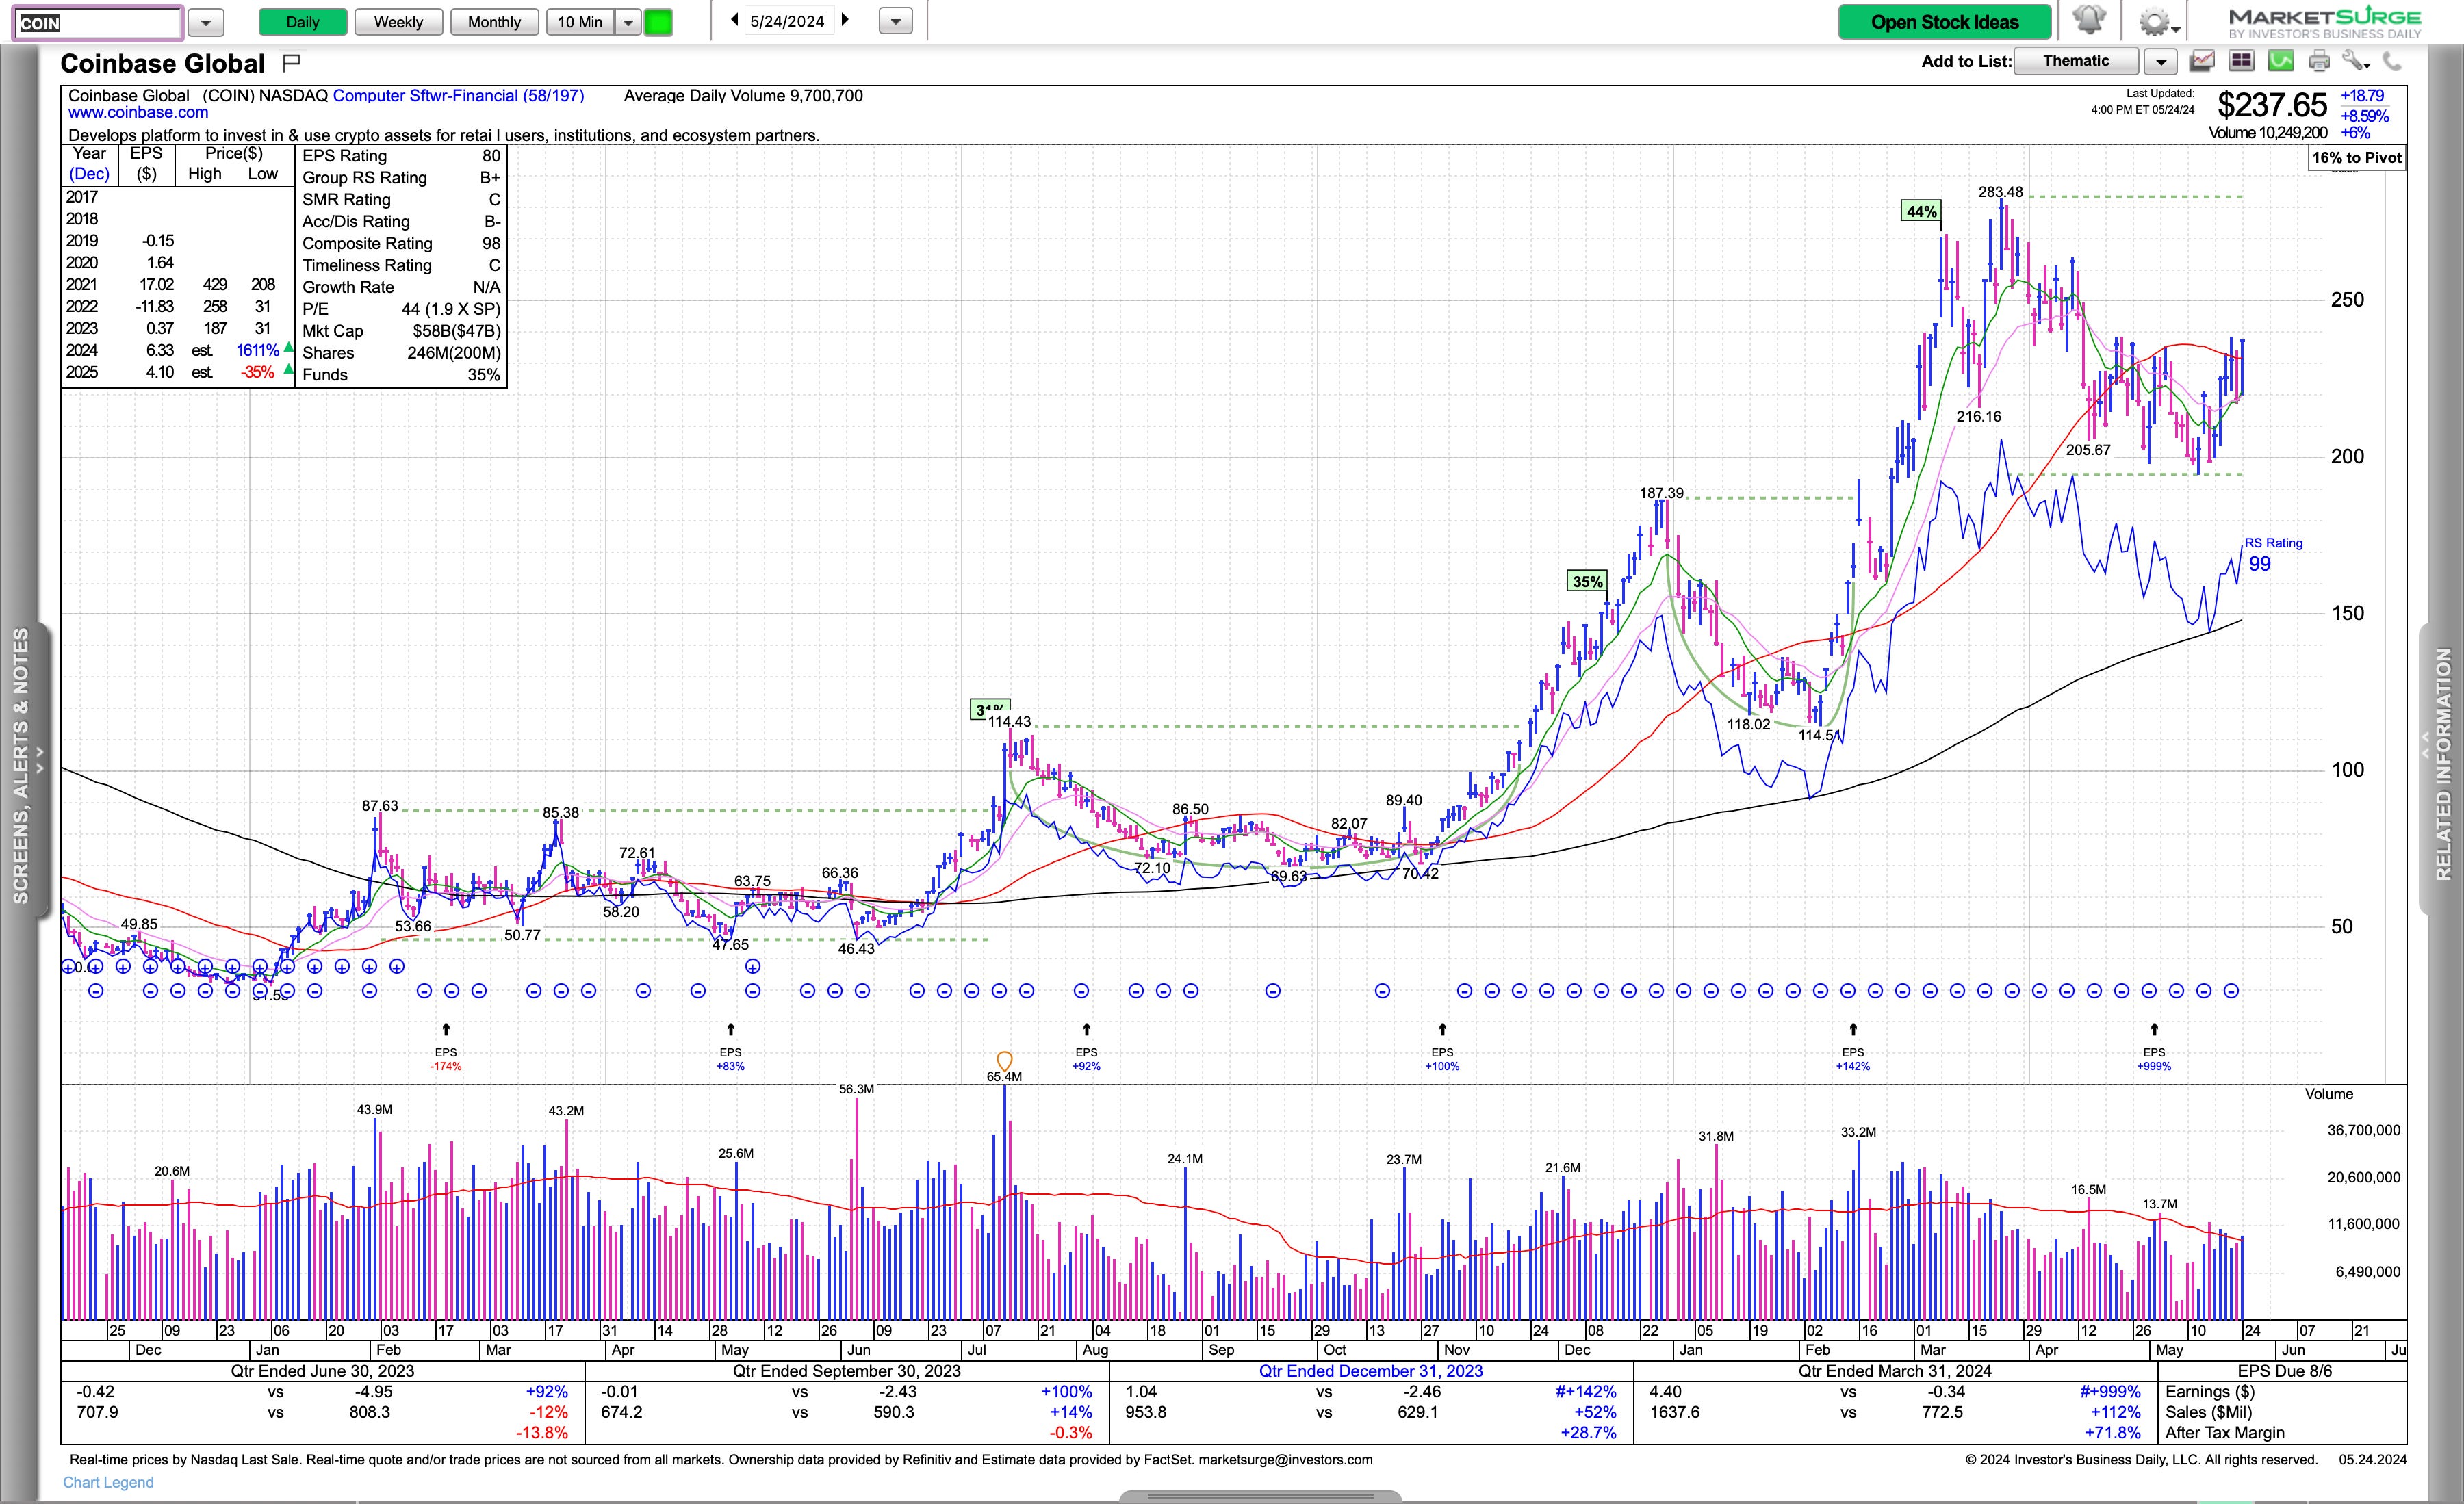
Task: Expand the Add to List dropdown arrow
Action: pos(2161,62)
